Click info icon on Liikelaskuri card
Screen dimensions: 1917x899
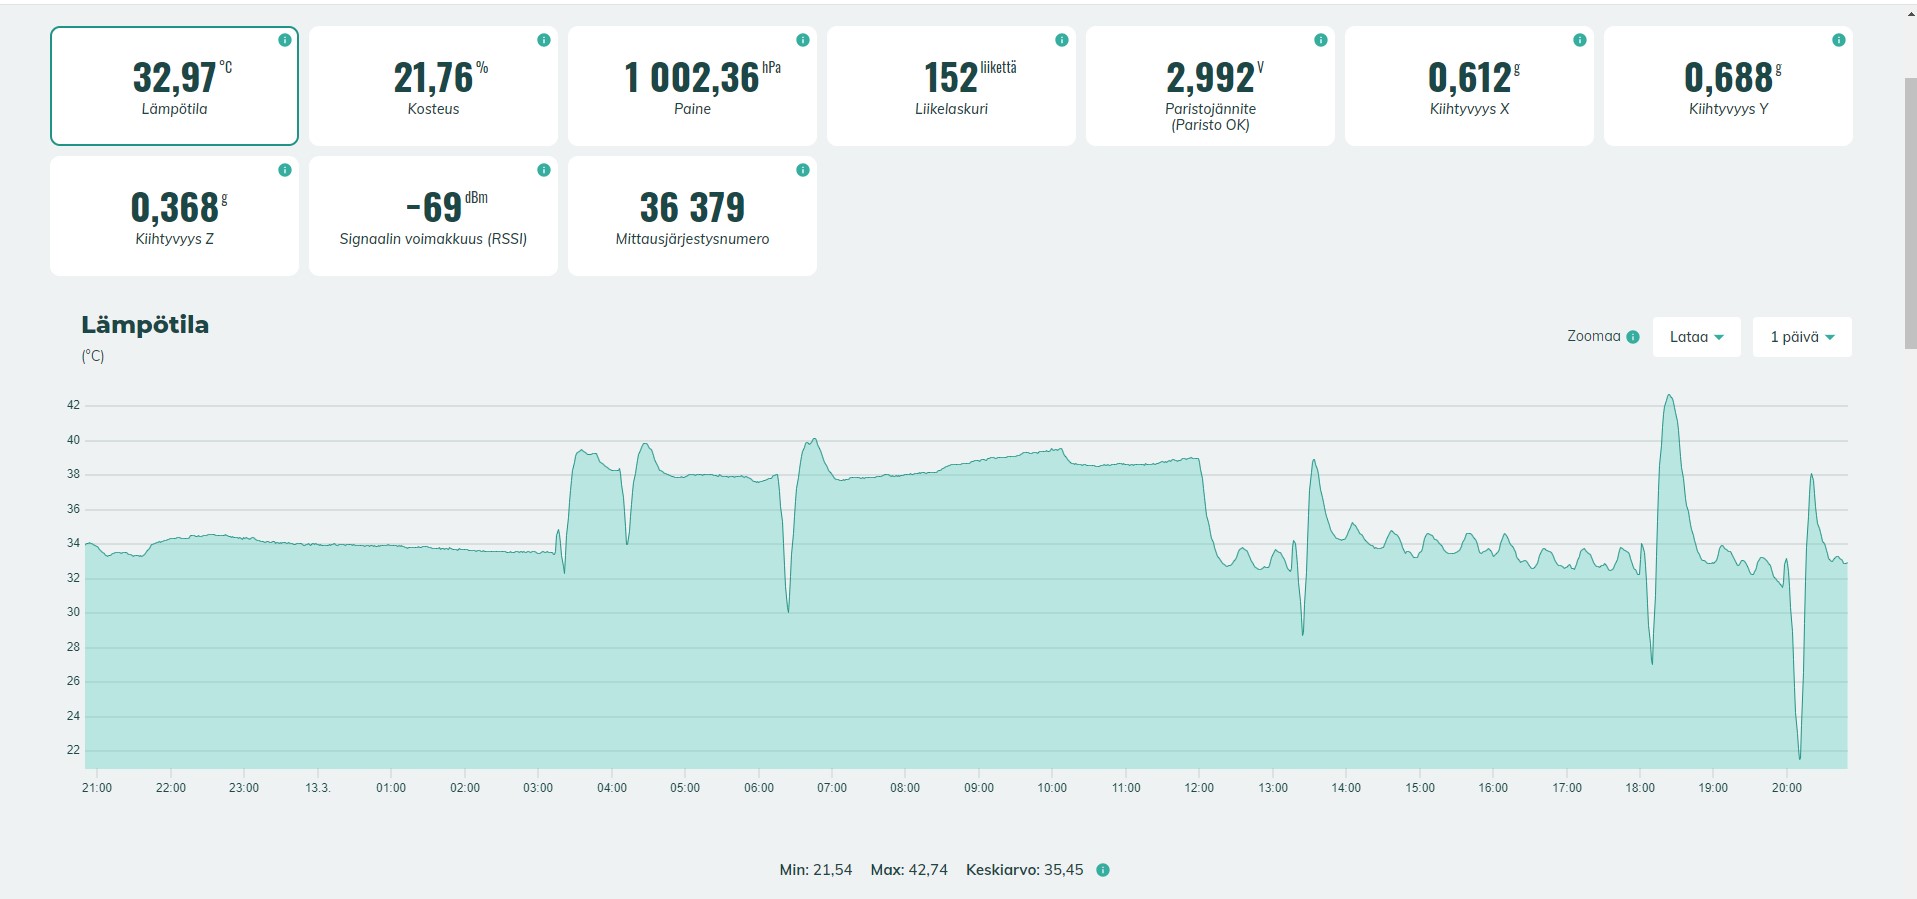(x=1062, y=40)
